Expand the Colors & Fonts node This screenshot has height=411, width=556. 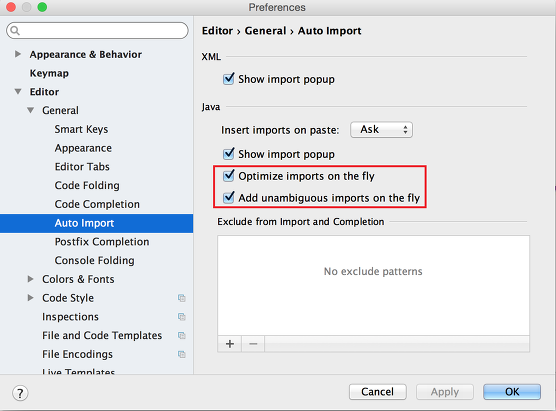pyautogui.click(x=30, y=279)
